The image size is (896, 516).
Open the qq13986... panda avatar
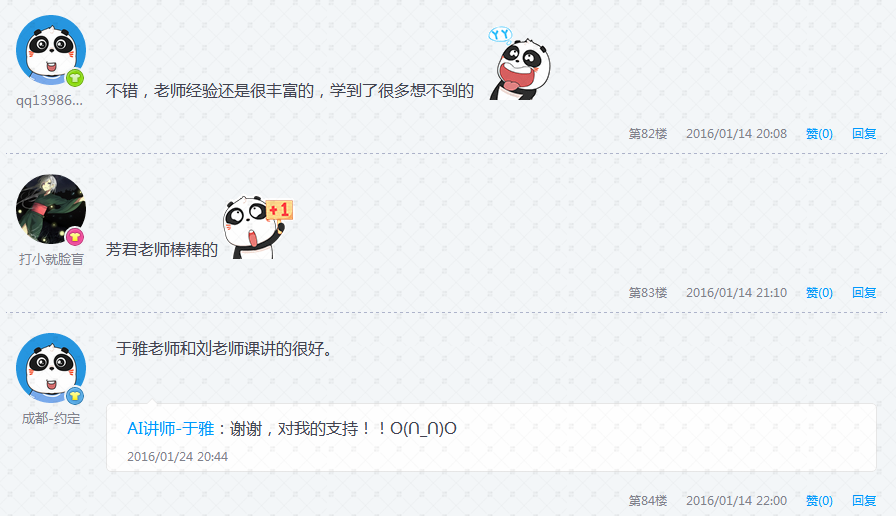[51, 50]
